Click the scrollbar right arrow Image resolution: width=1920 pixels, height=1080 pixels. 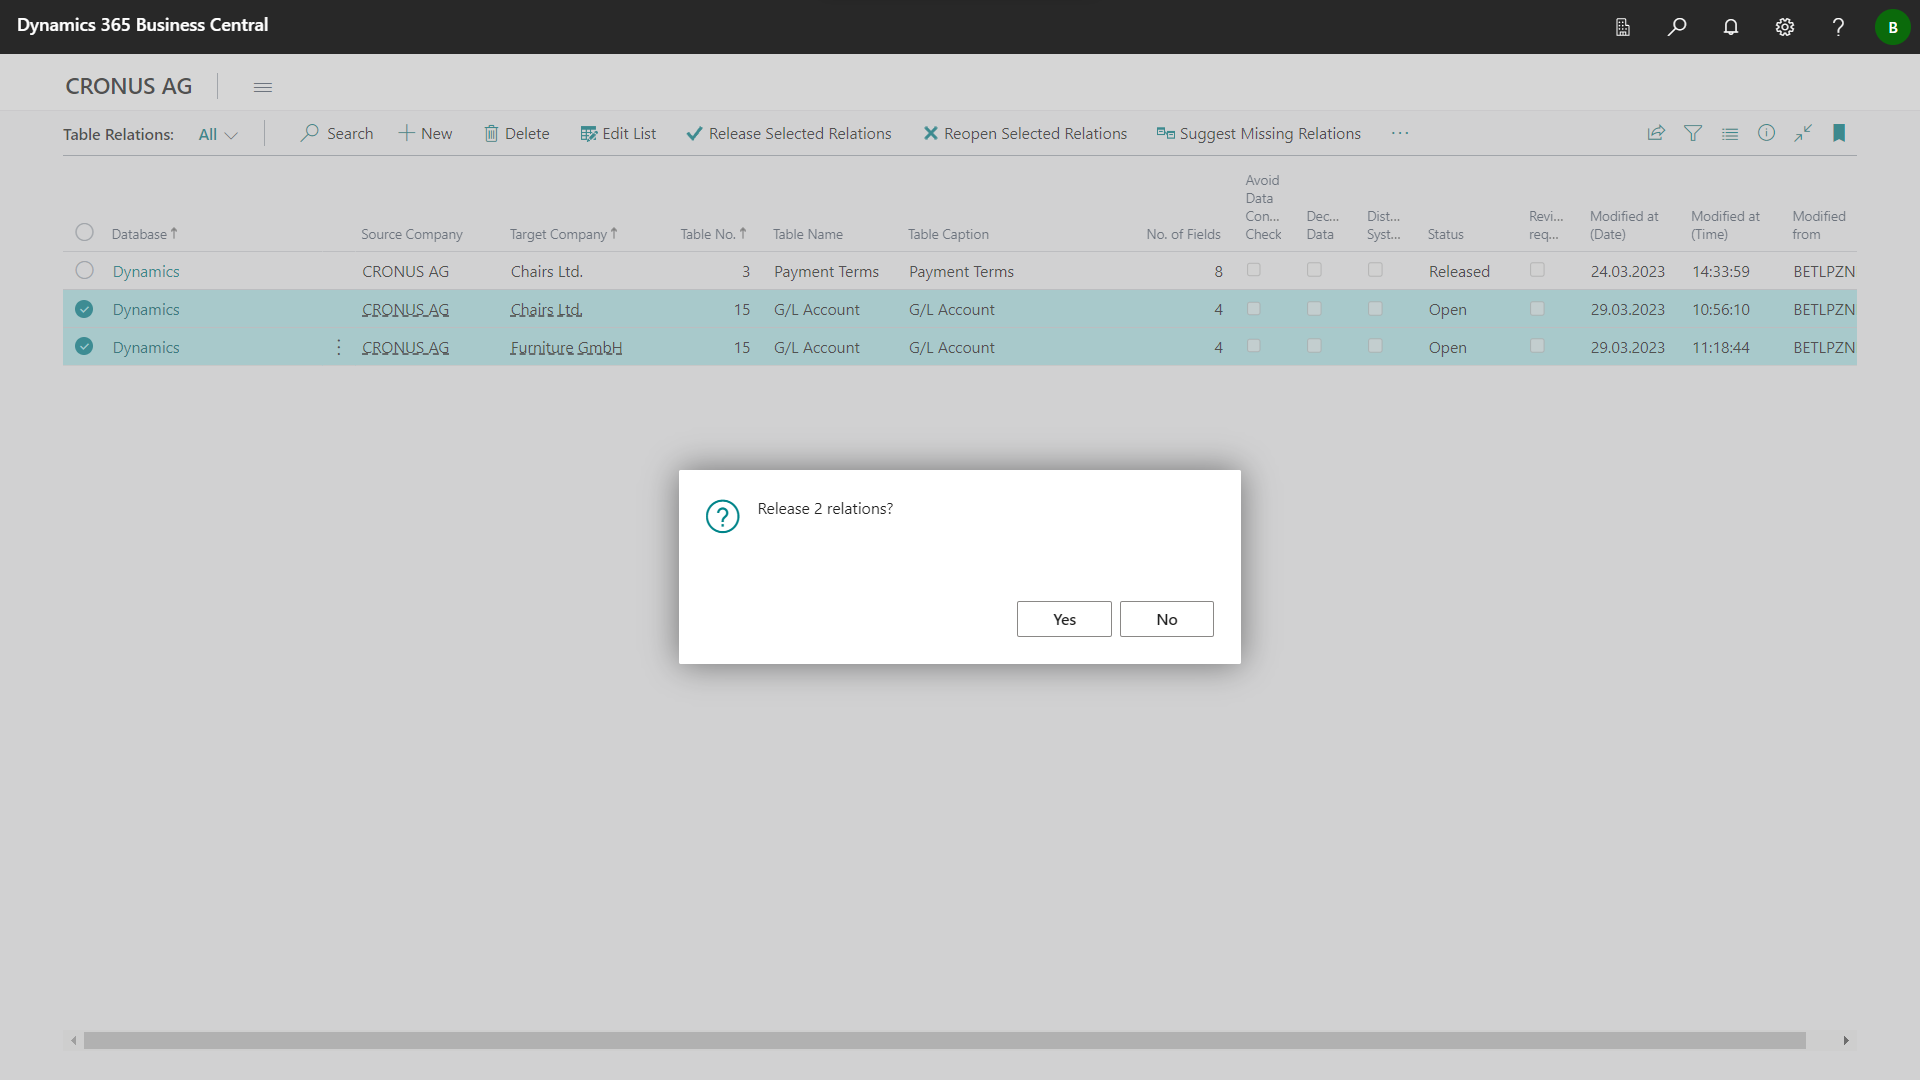click(x=1846, y=1040)
